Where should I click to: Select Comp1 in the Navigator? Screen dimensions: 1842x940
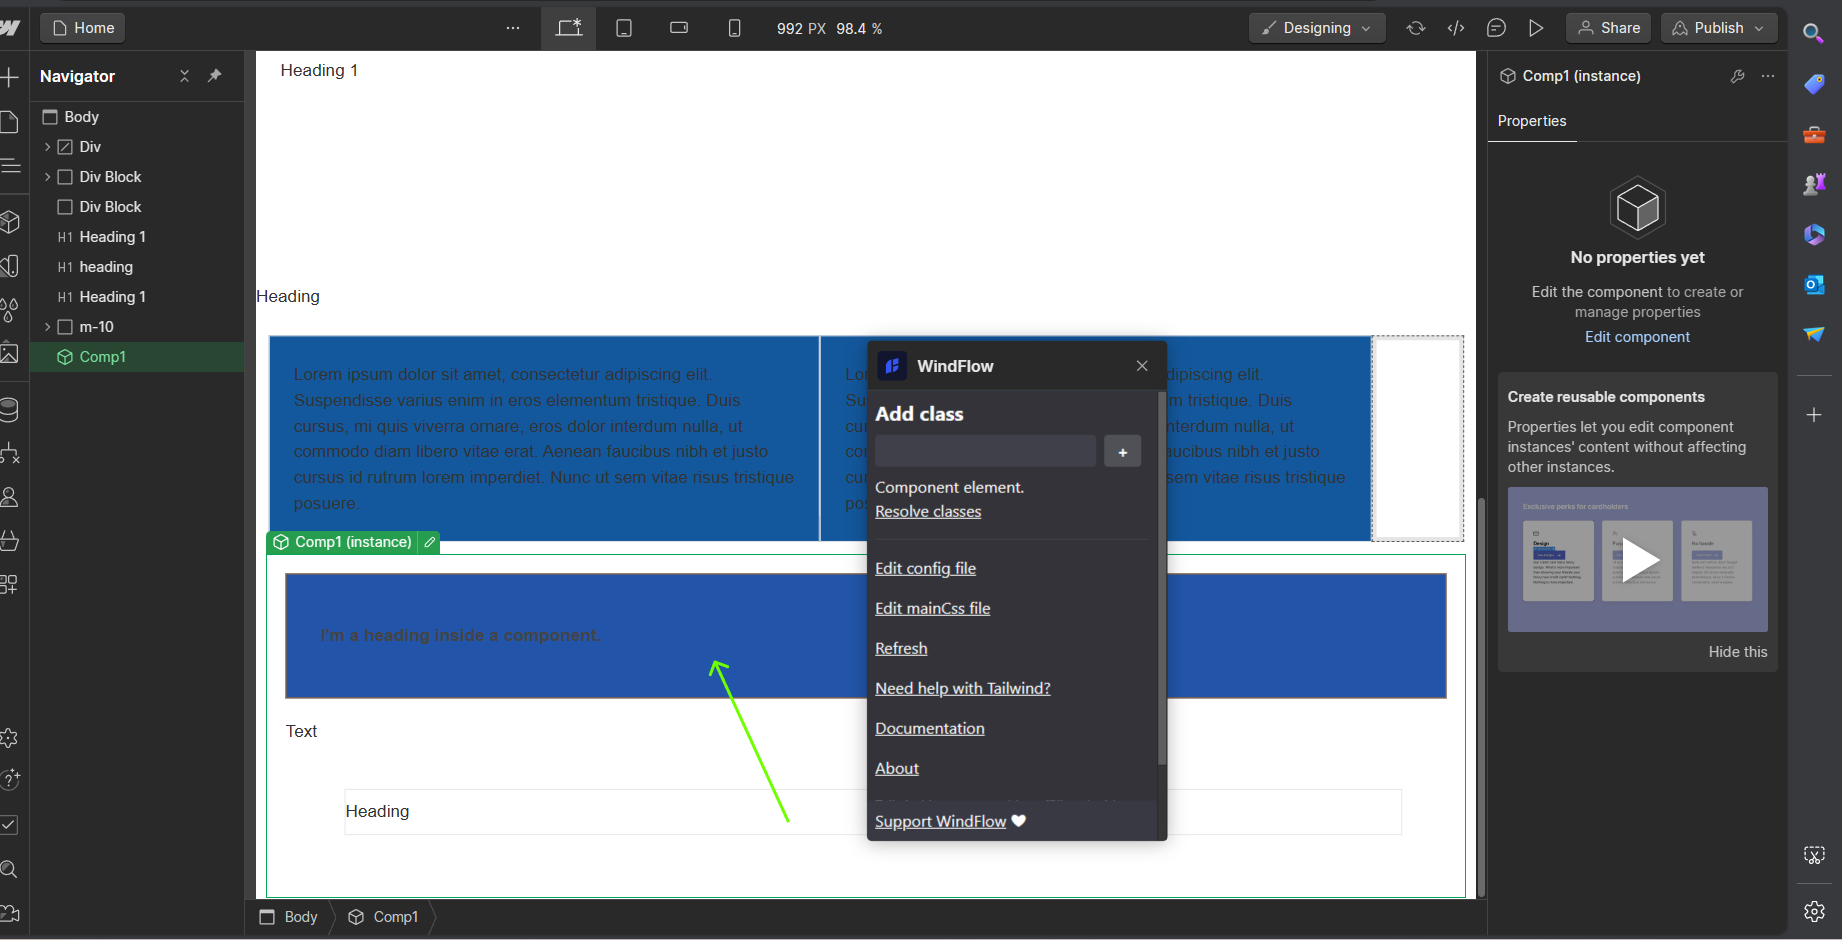click(x=102, y=357)
